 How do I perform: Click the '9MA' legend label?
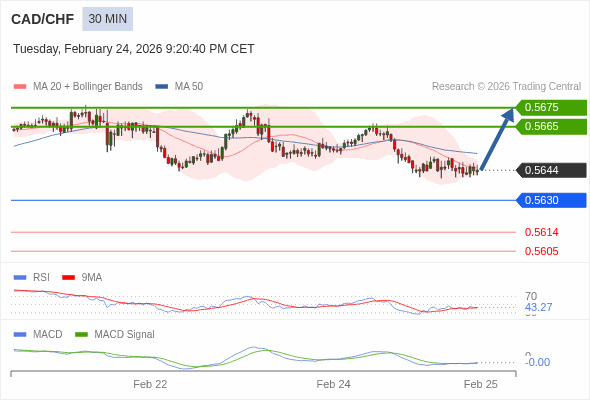tap(92, 278)
